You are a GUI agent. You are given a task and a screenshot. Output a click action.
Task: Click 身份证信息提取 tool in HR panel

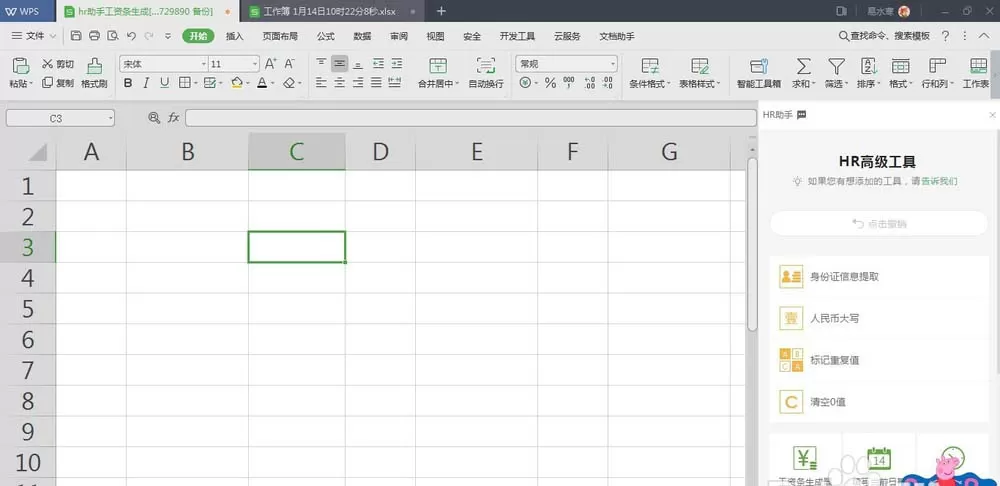coord(879,277)
